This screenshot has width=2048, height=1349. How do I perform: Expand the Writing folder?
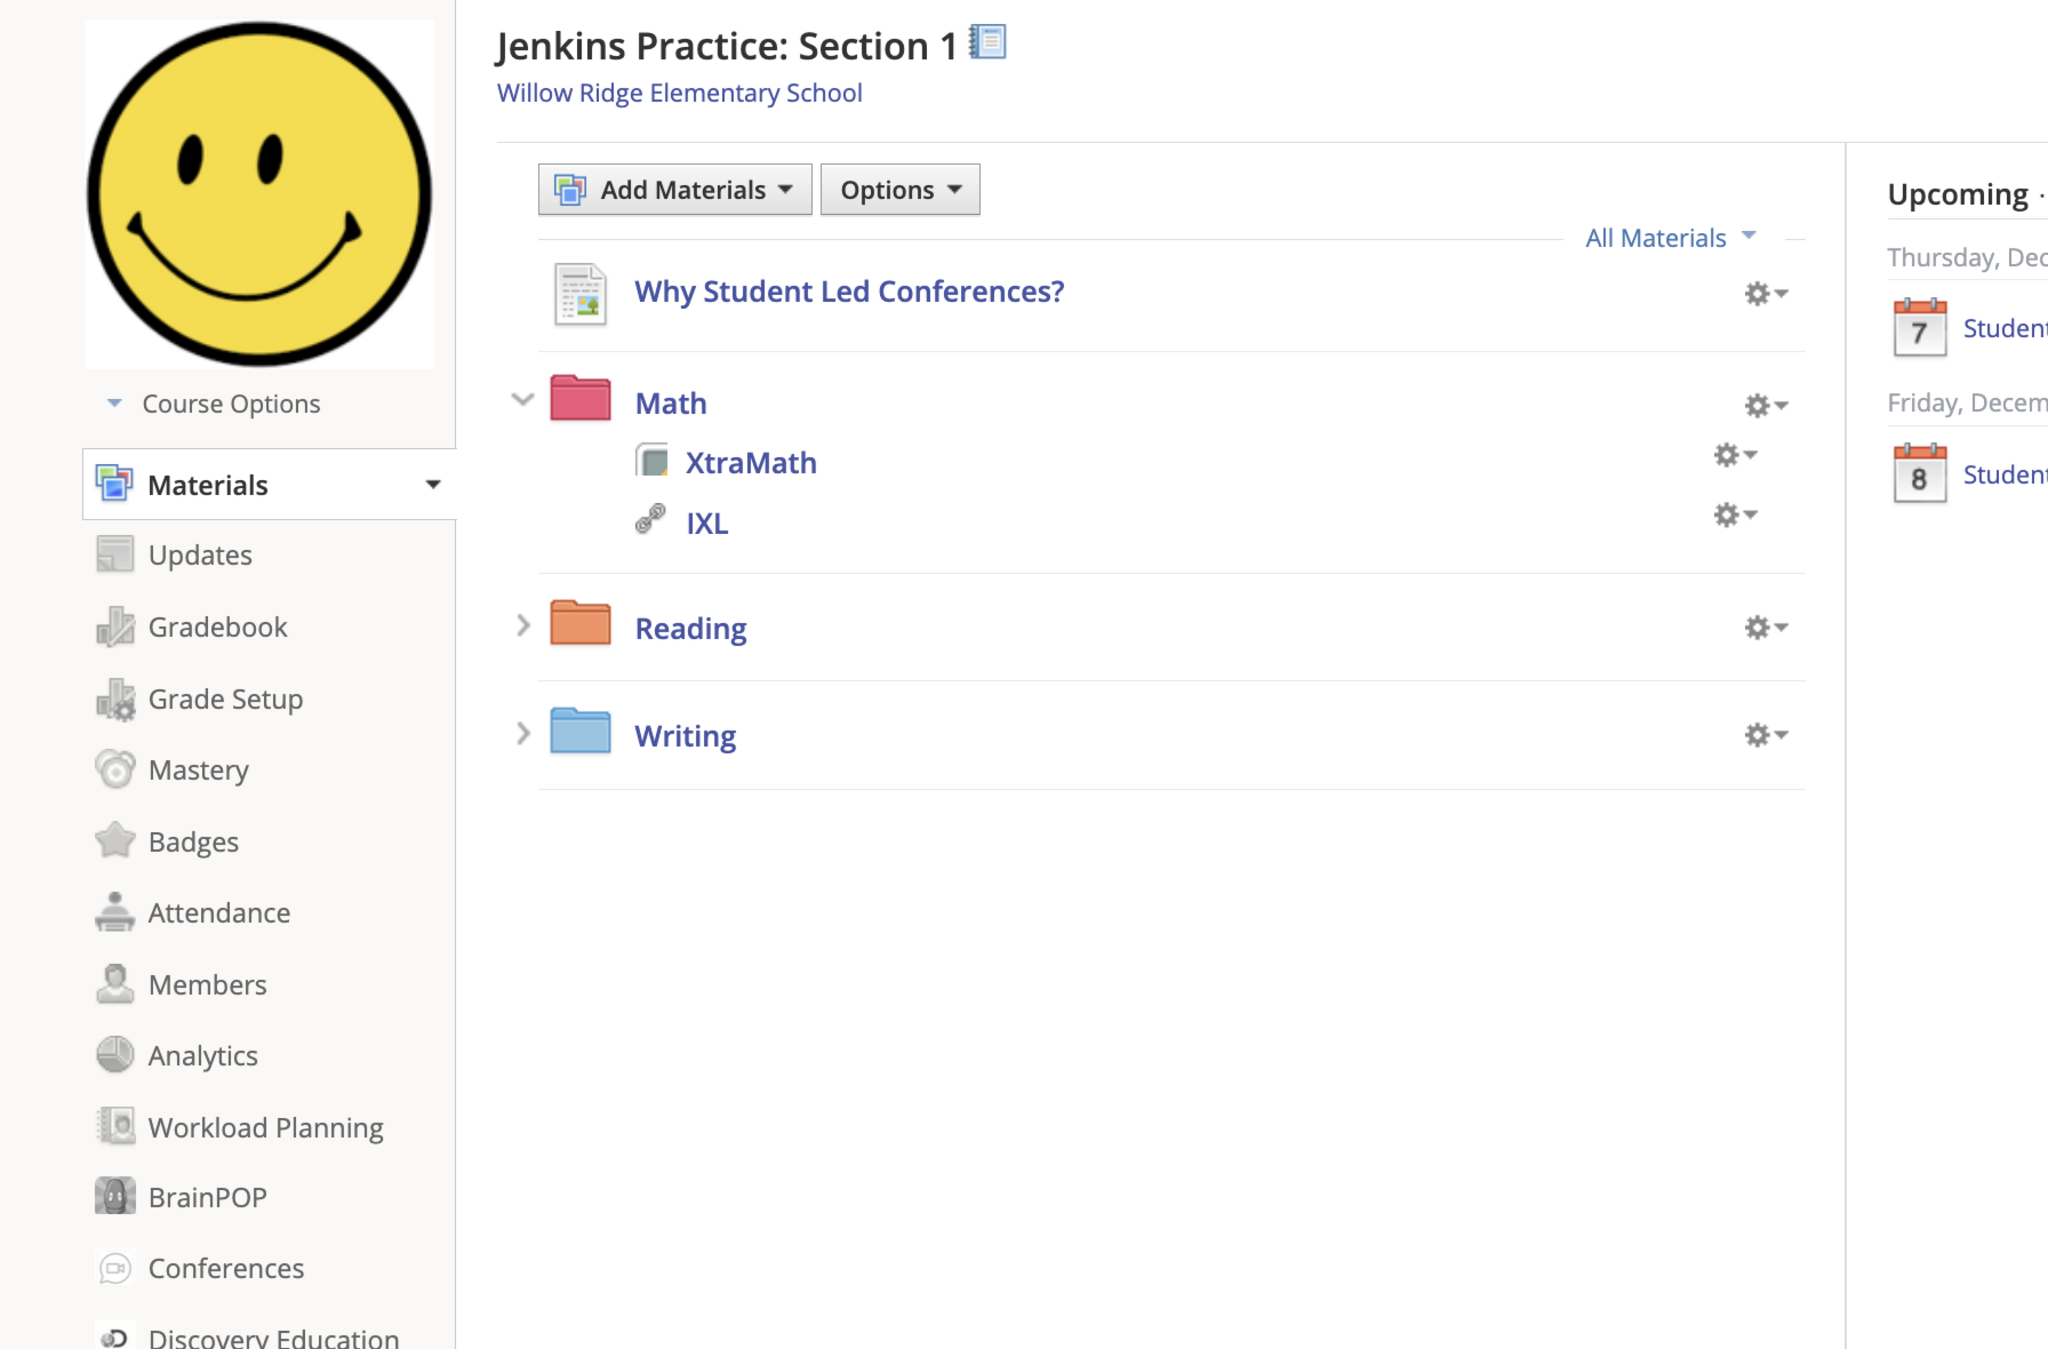522,734
